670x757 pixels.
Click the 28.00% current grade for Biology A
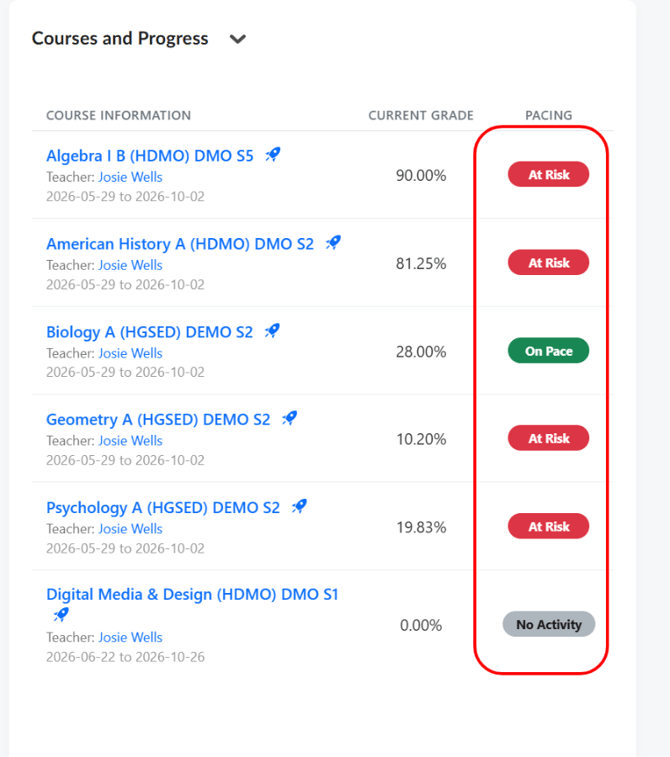click(x=421, y=351)
